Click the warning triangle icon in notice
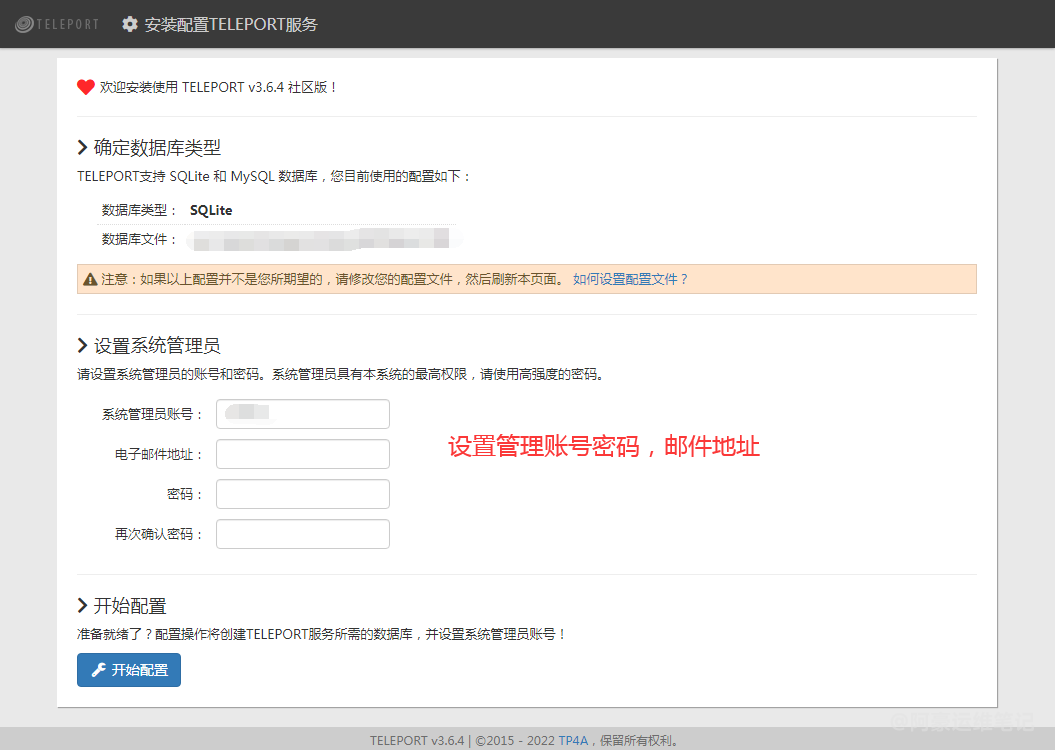1055x750 pixels. tap(90, 280)
